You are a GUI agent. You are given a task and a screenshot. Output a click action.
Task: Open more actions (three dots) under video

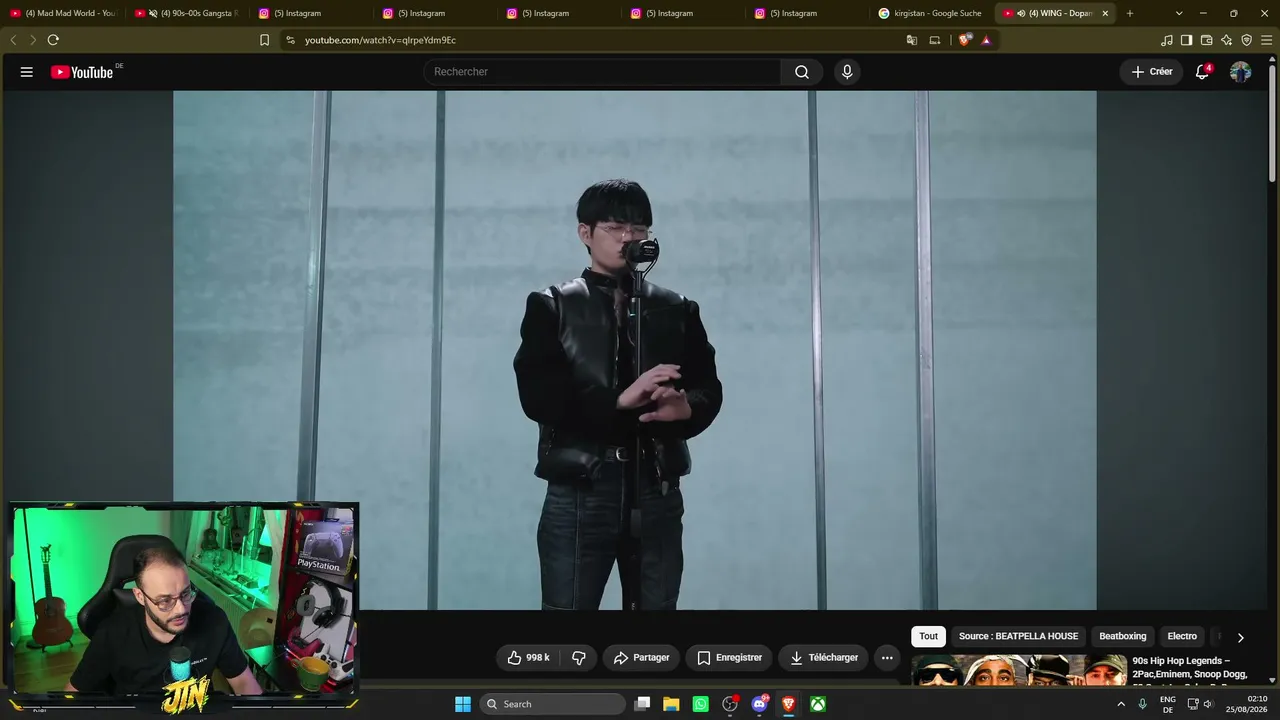[887, 658]
